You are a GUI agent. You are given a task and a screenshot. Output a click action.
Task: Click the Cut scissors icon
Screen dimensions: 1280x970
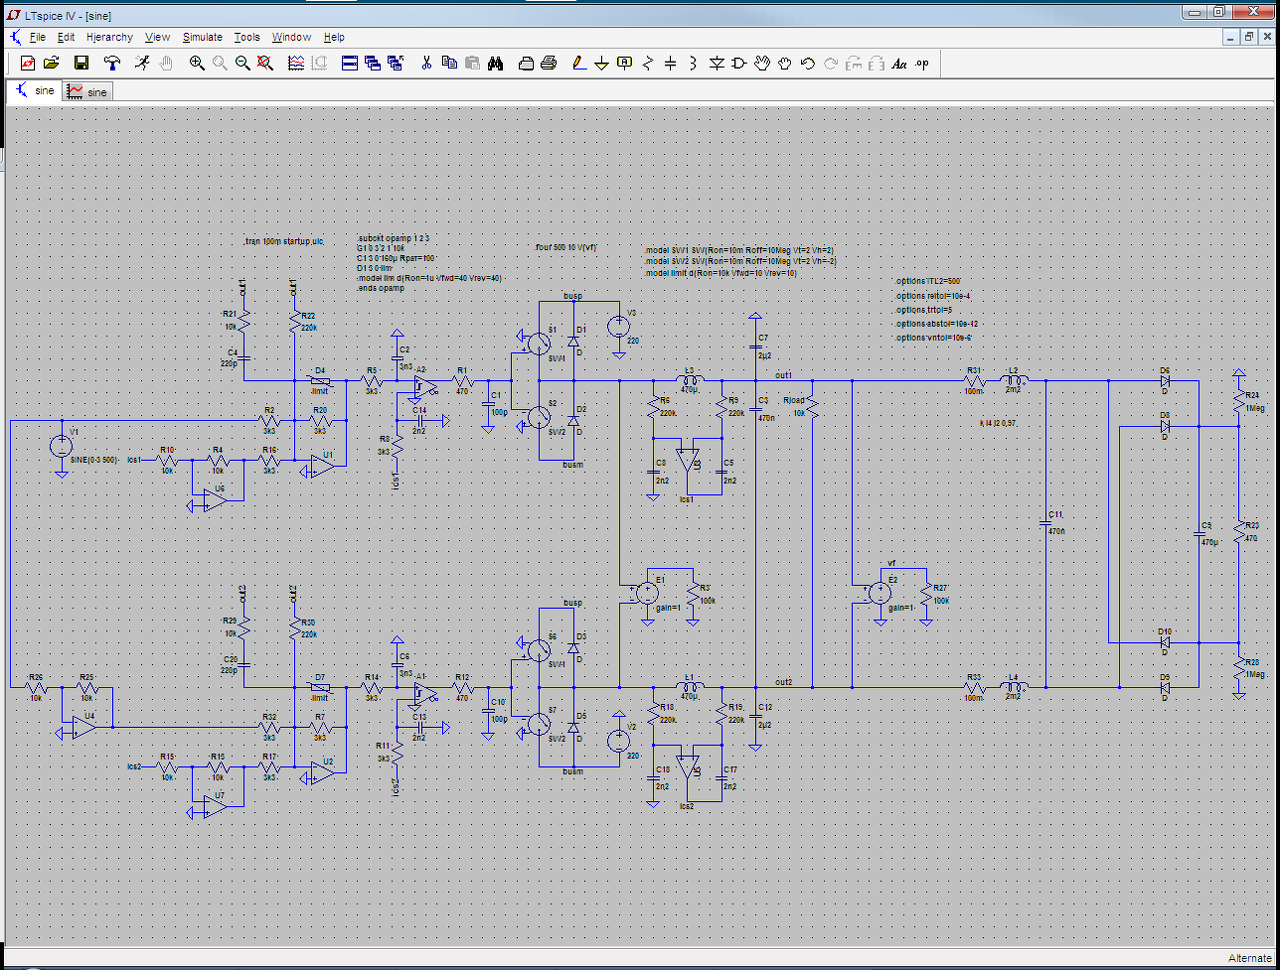426,63
